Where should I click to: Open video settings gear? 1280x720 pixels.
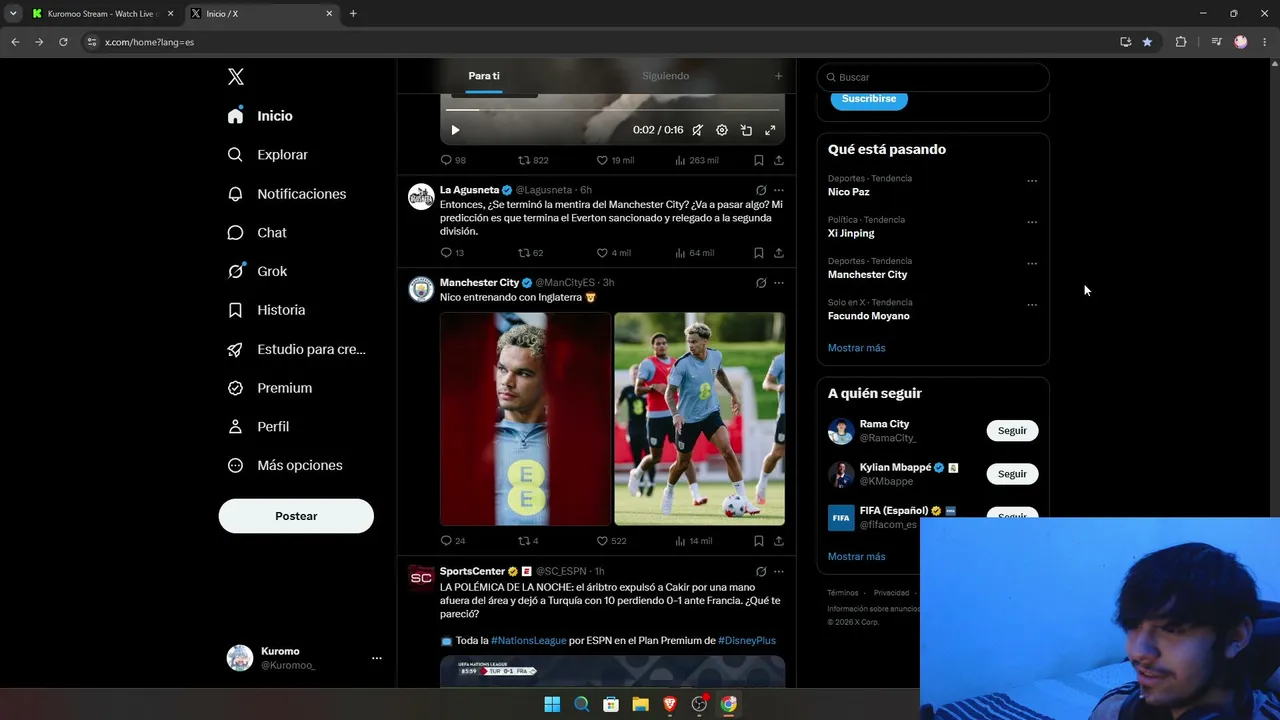(x=722, y=130)
